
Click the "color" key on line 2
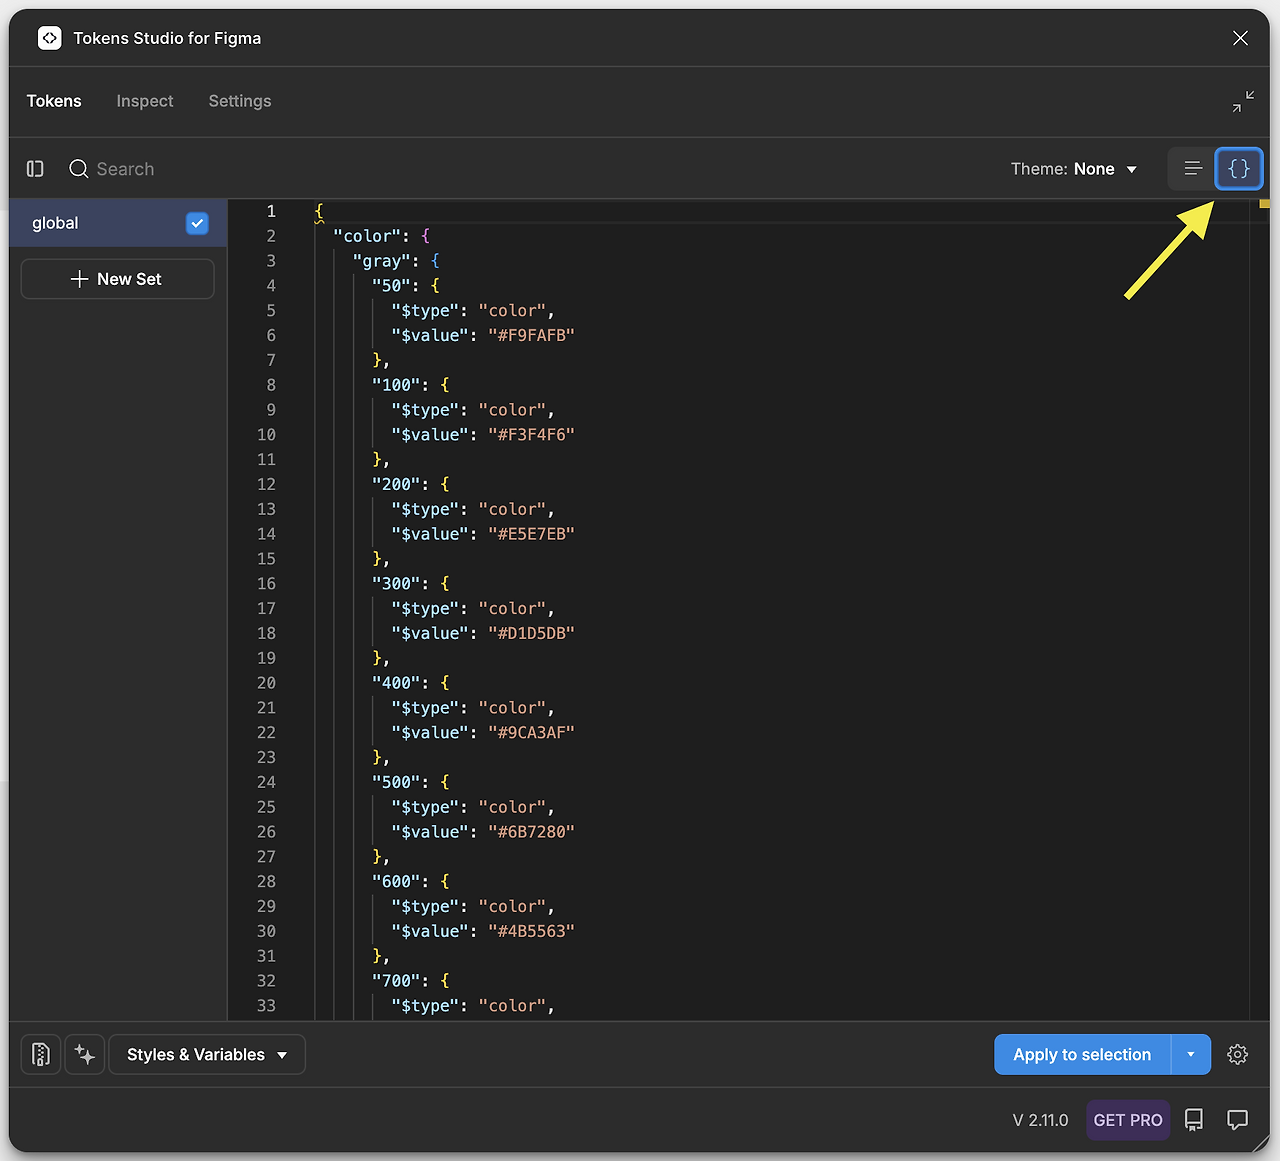pos(367,236)
